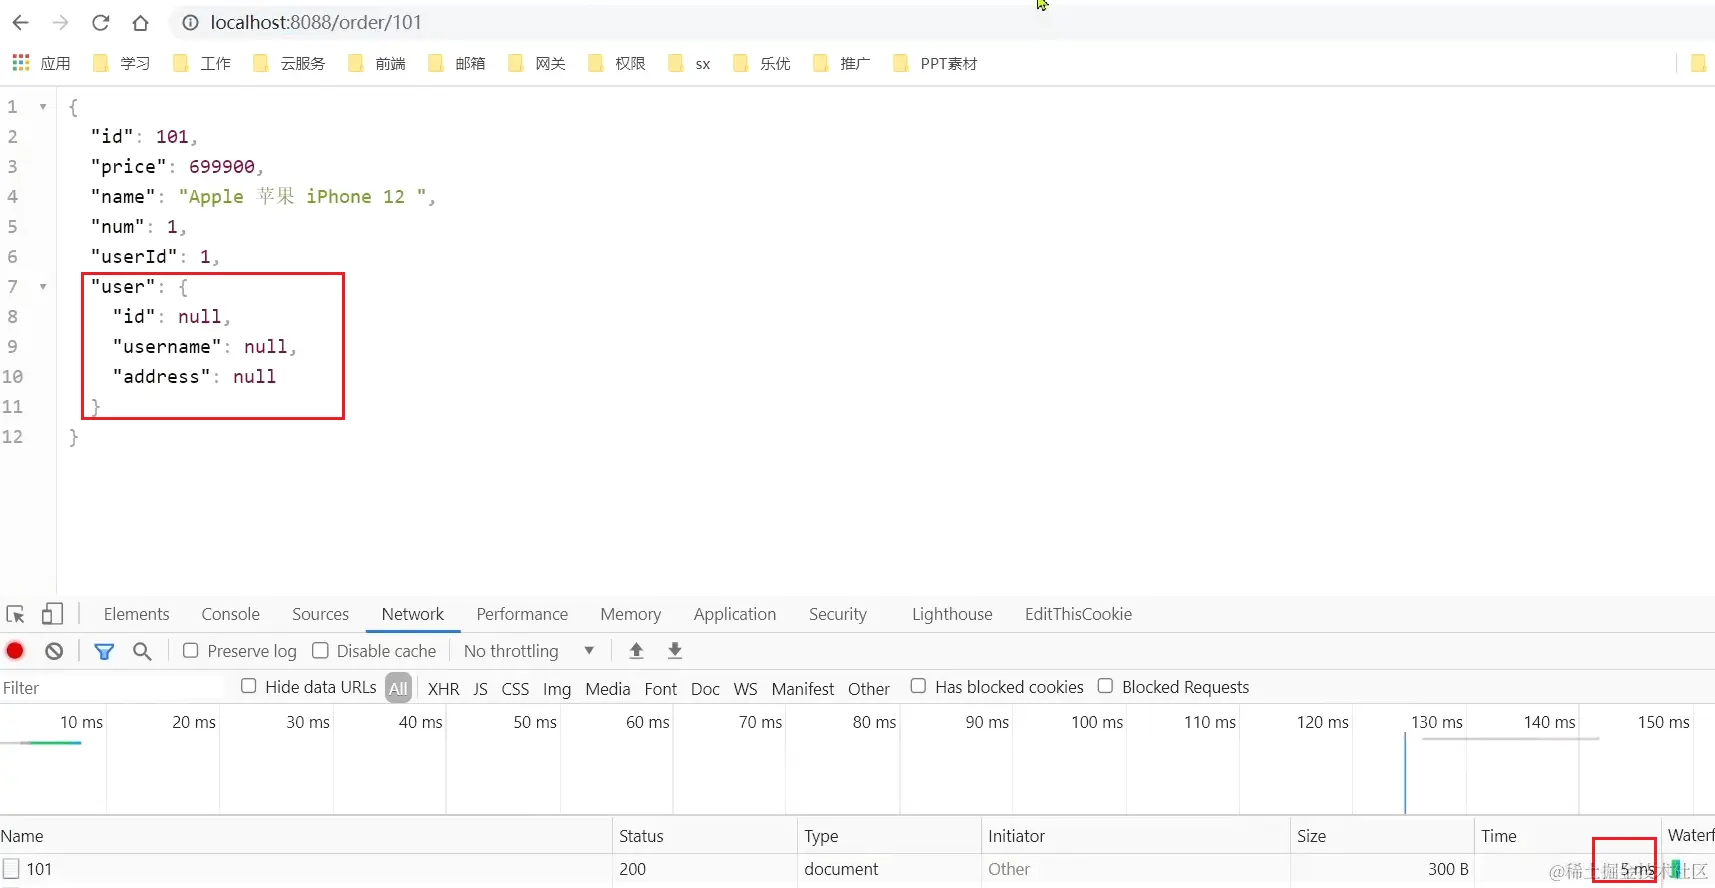Open the 云服务 bookmark folder

289,63
